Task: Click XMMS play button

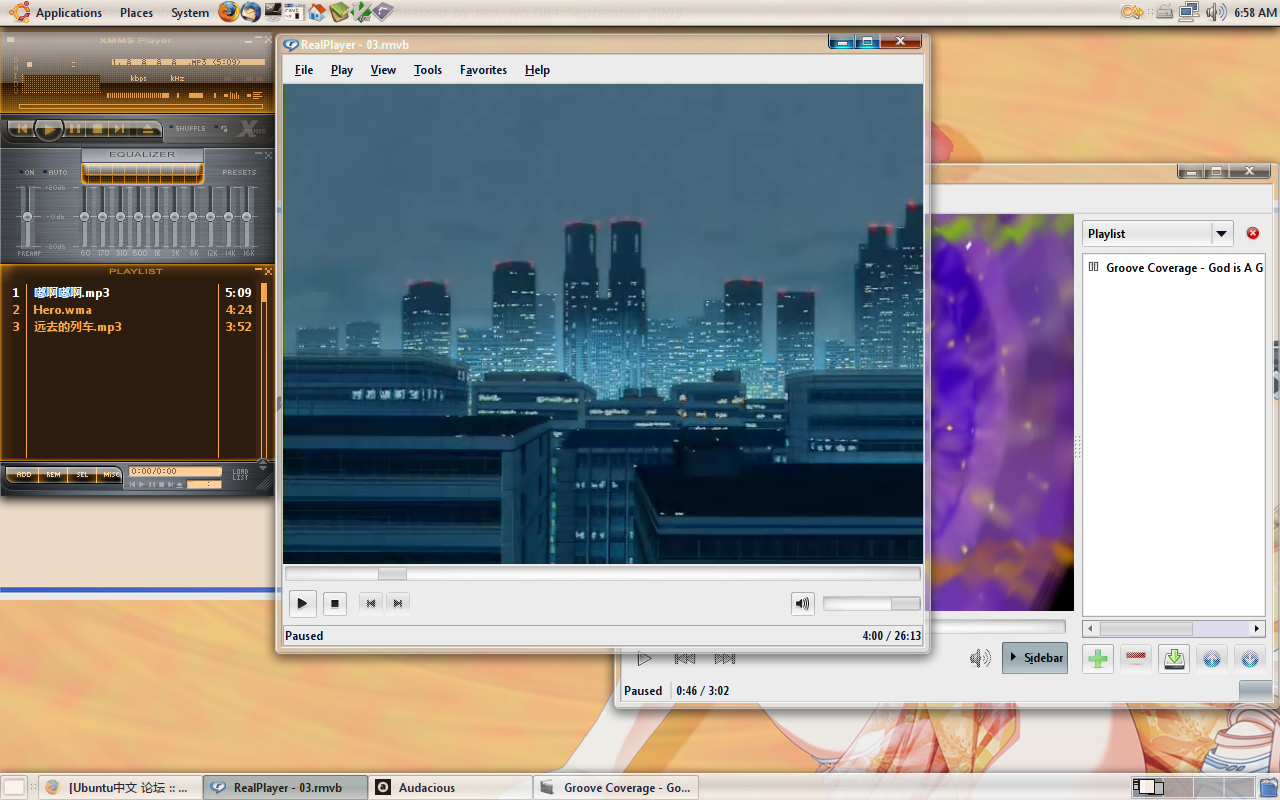Action: [x=48, y=129]
